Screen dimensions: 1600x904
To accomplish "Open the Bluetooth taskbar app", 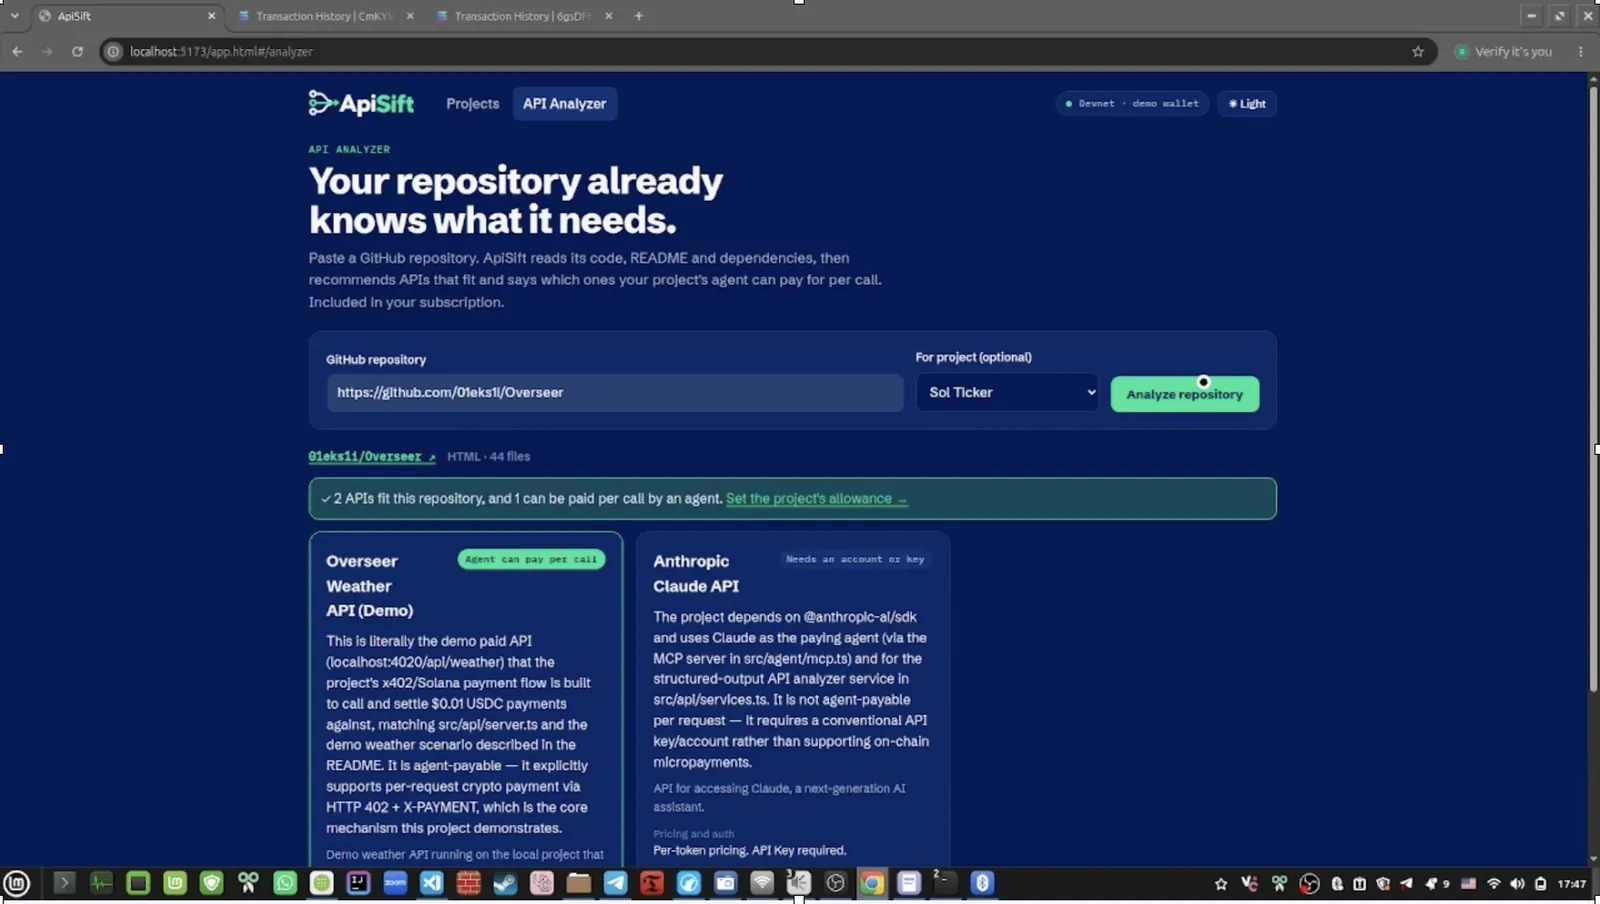I will point(982,883).
